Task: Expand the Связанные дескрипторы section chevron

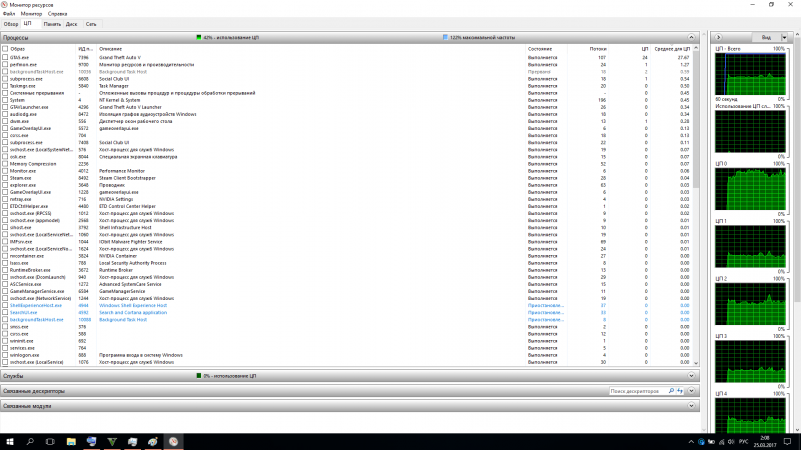Action: point(691,391)
